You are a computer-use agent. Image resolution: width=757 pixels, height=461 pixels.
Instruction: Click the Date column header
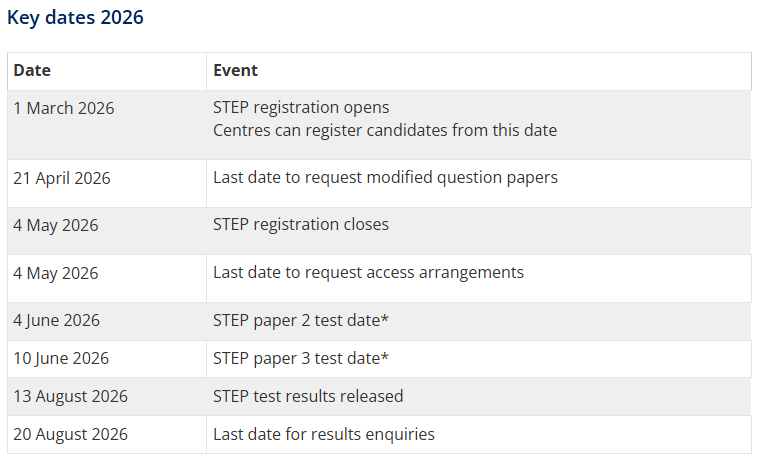tap(32, 71)
